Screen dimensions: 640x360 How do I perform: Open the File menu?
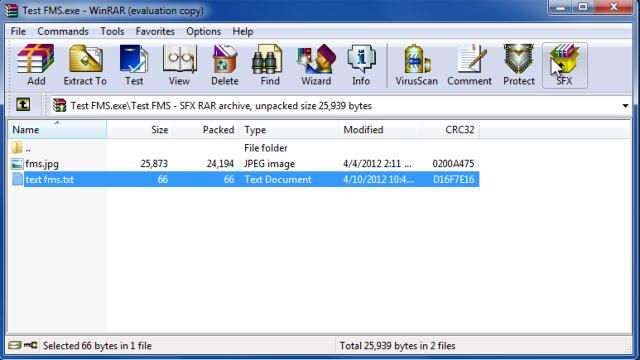pos(18,31)
